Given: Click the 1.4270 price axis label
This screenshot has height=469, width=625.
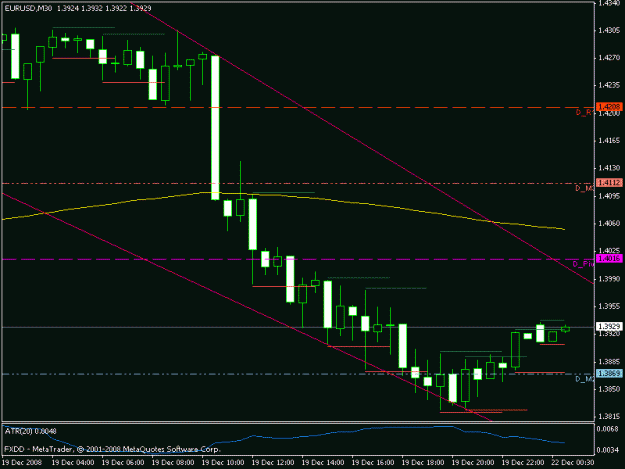Looking at the screenshot, I should (x=609, y=58).
